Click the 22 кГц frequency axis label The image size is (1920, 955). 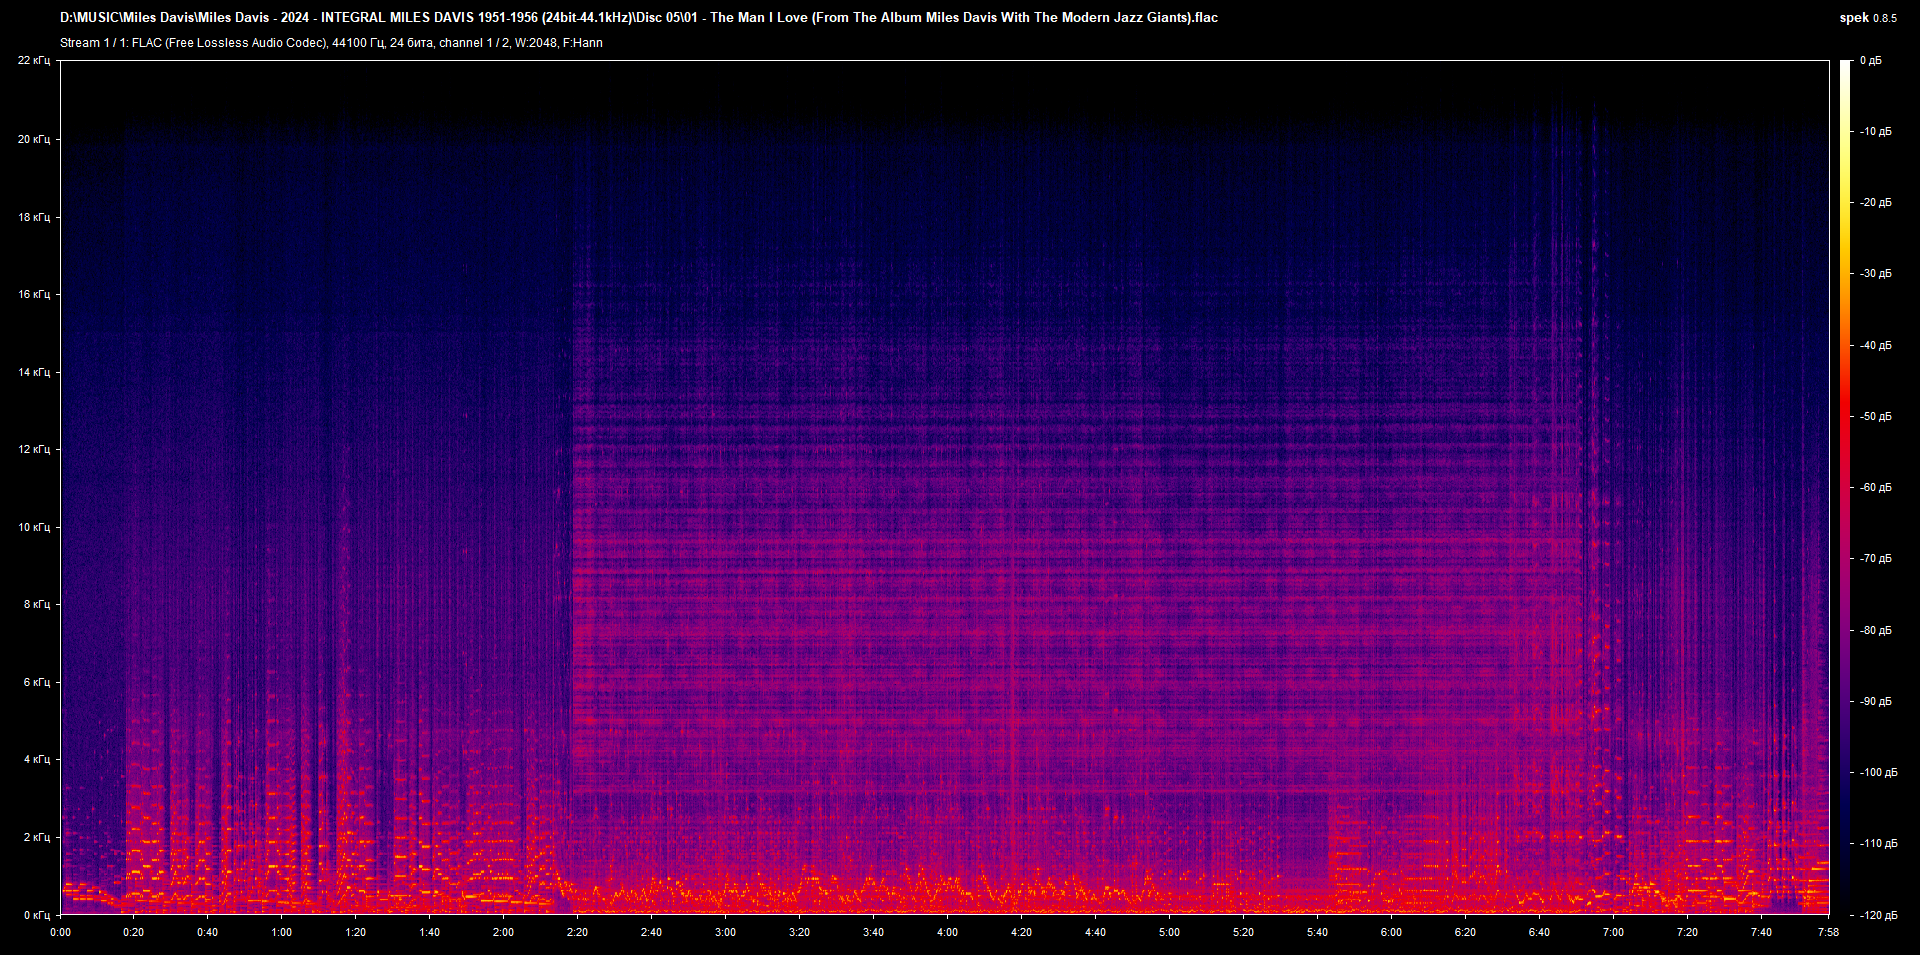point(34,61)
